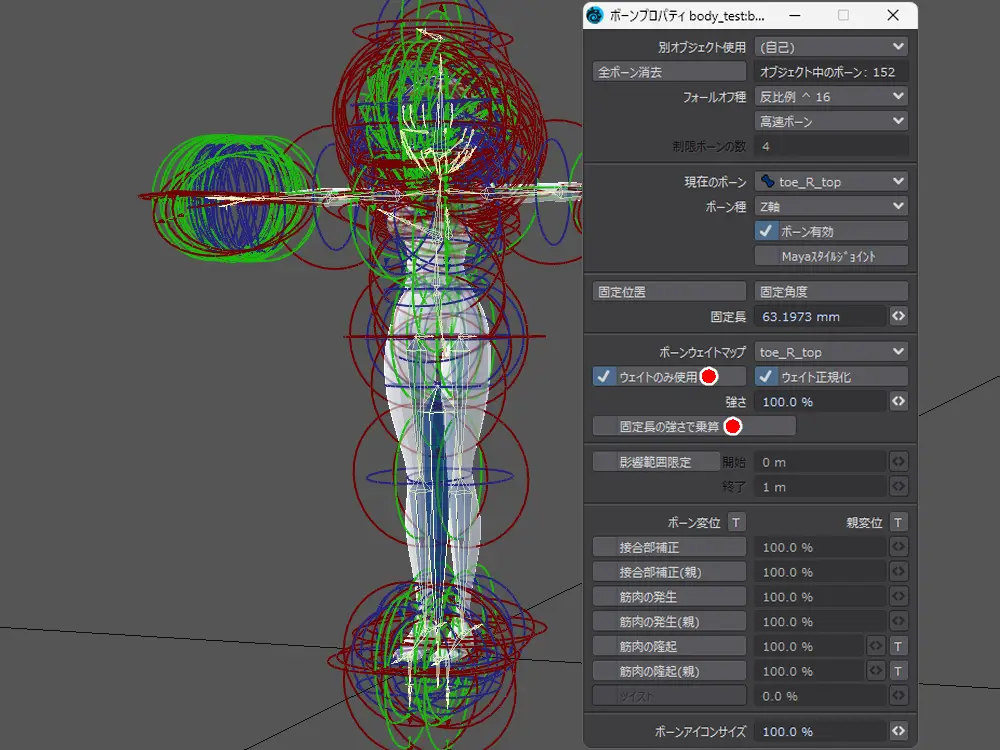Click LightWave app icon in title bar
The image size is (1000, 750).
pos(596,16)
